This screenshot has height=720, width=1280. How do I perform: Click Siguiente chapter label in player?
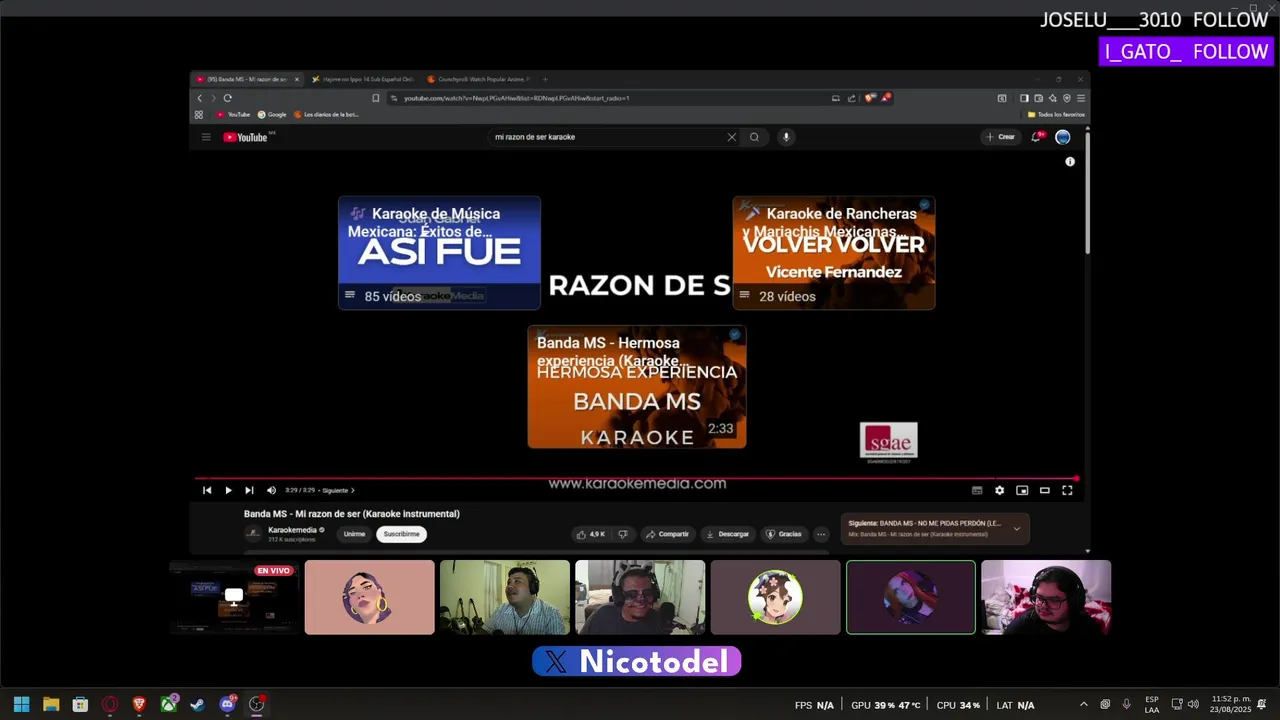(x=338, y=490)
